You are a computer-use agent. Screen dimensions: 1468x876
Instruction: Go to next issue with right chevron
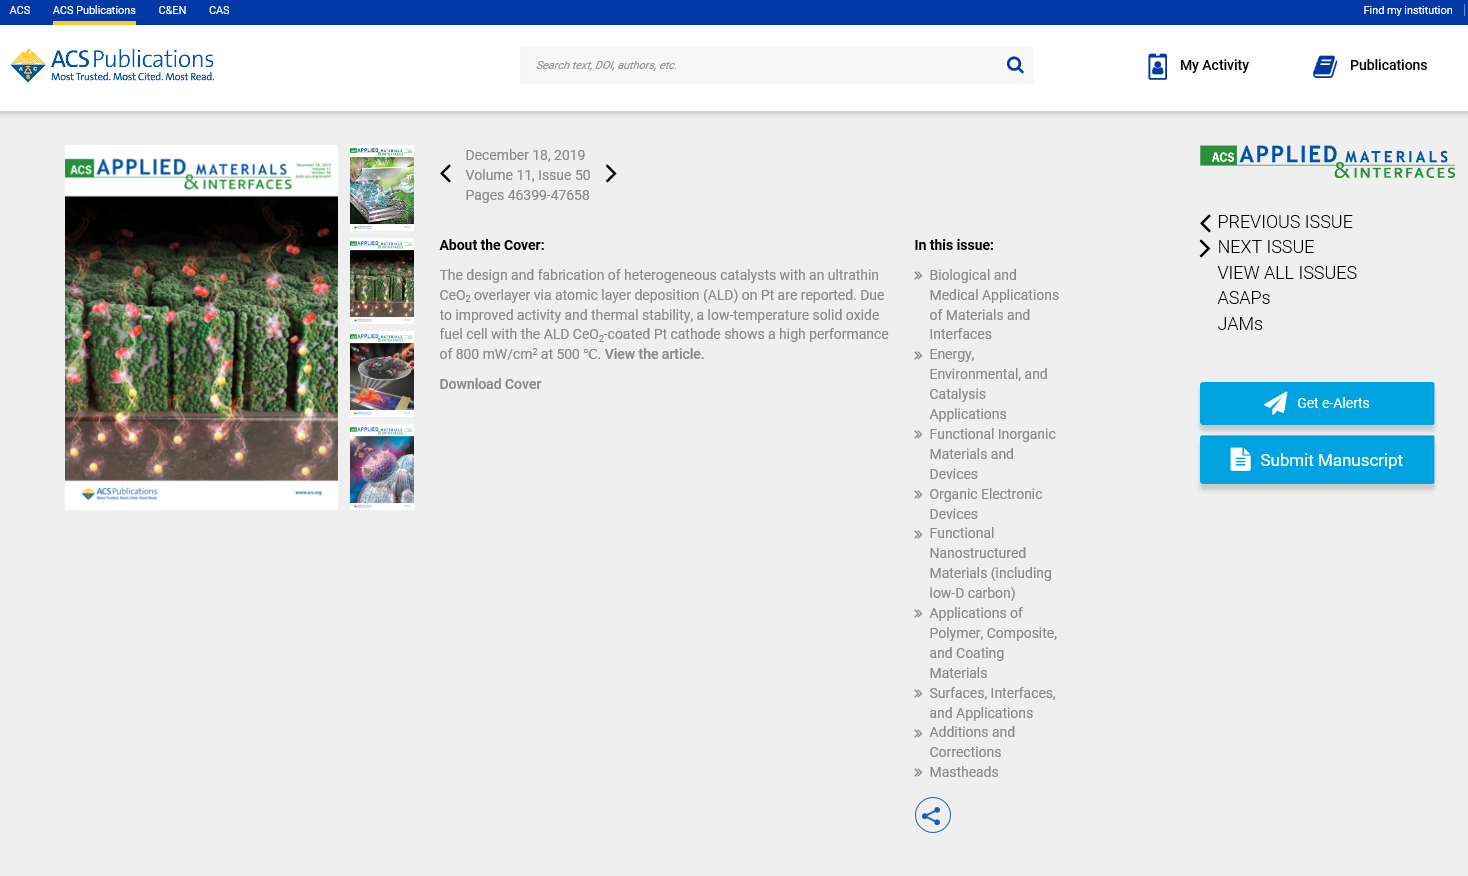point(611,174)
